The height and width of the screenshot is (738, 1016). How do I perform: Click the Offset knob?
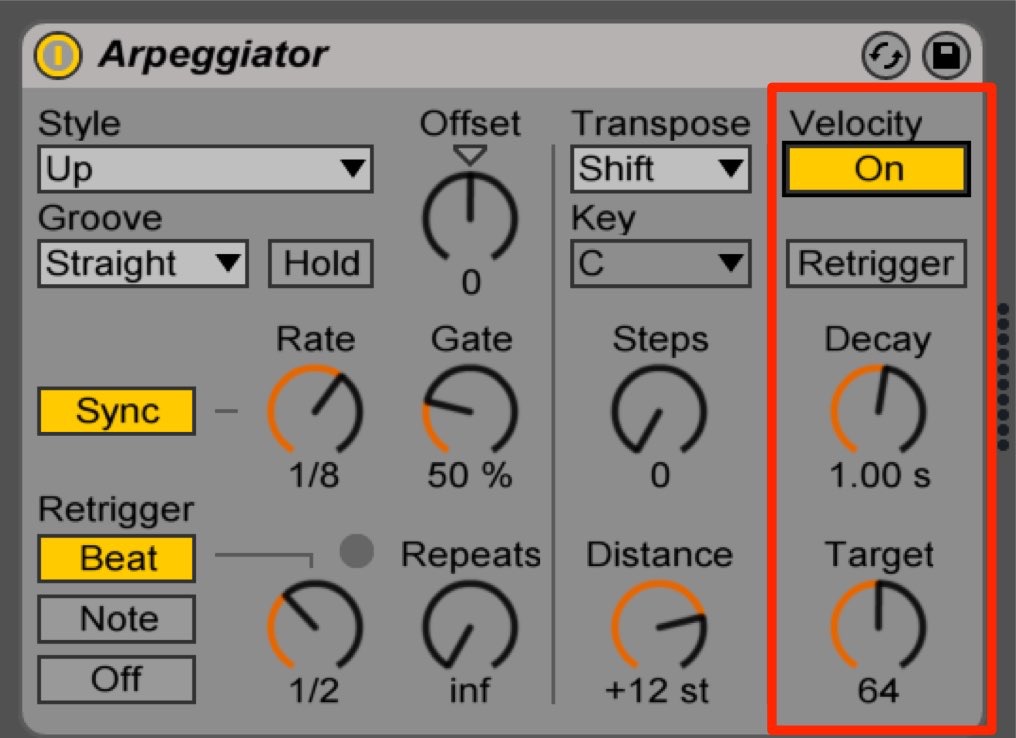470,218
